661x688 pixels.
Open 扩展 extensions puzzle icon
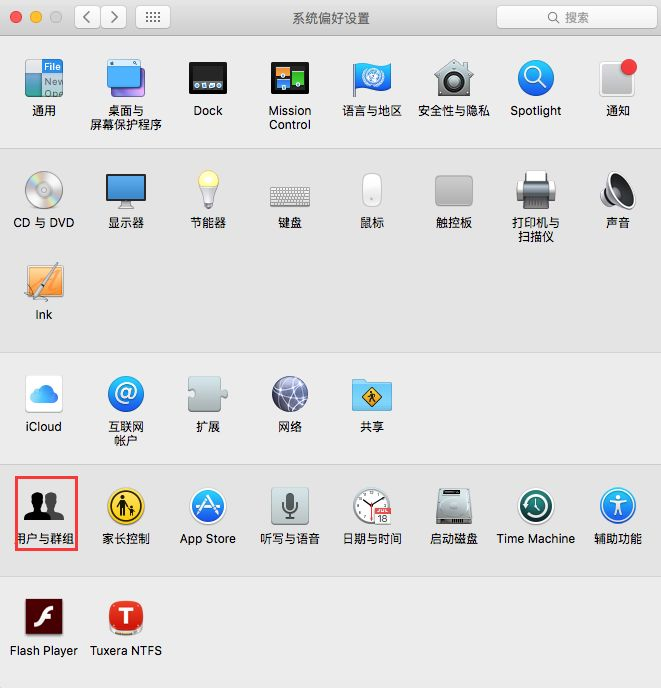[x=208, y=394]
